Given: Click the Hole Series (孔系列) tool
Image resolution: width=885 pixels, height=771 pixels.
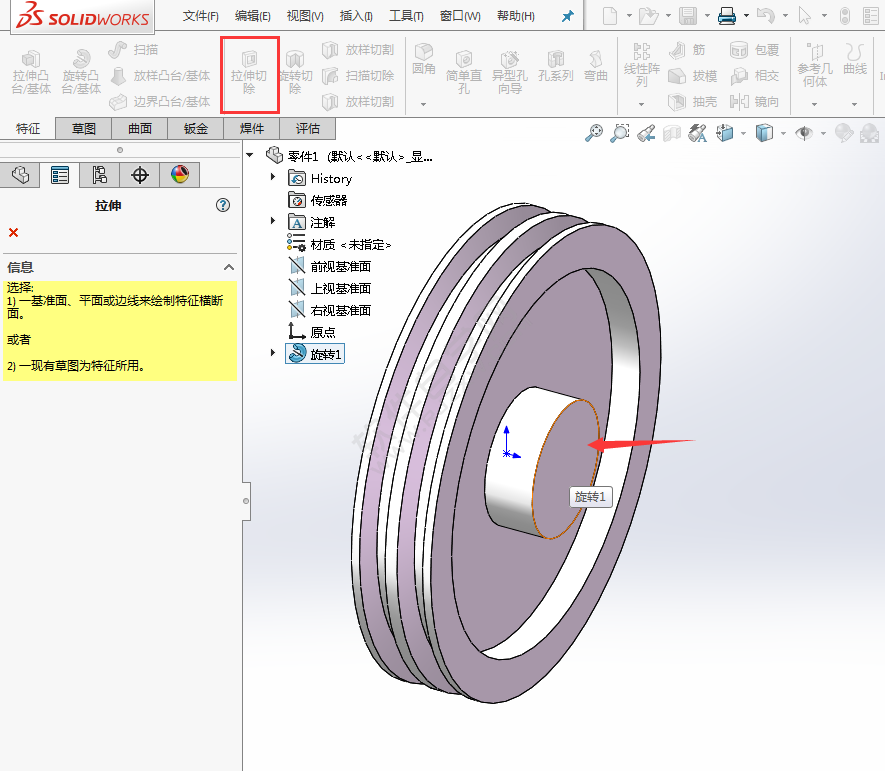Looking at the screenshot, I should 555,67.
